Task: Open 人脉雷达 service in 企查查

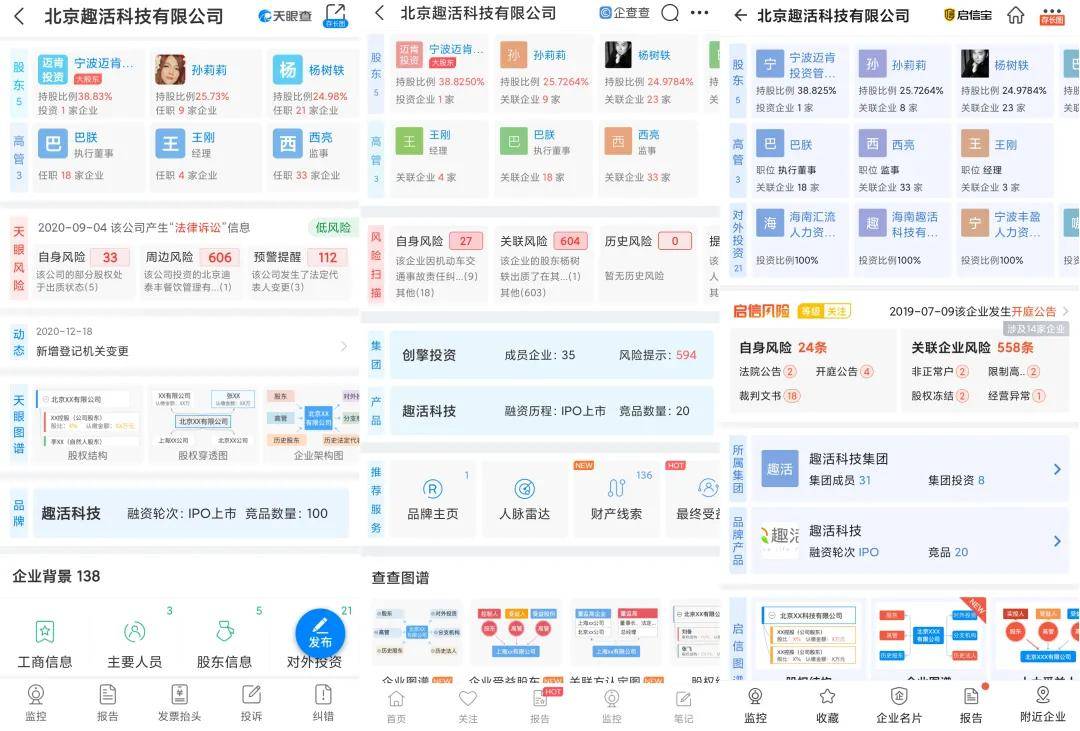Action: pyautogui.click(x=525, y=500)
